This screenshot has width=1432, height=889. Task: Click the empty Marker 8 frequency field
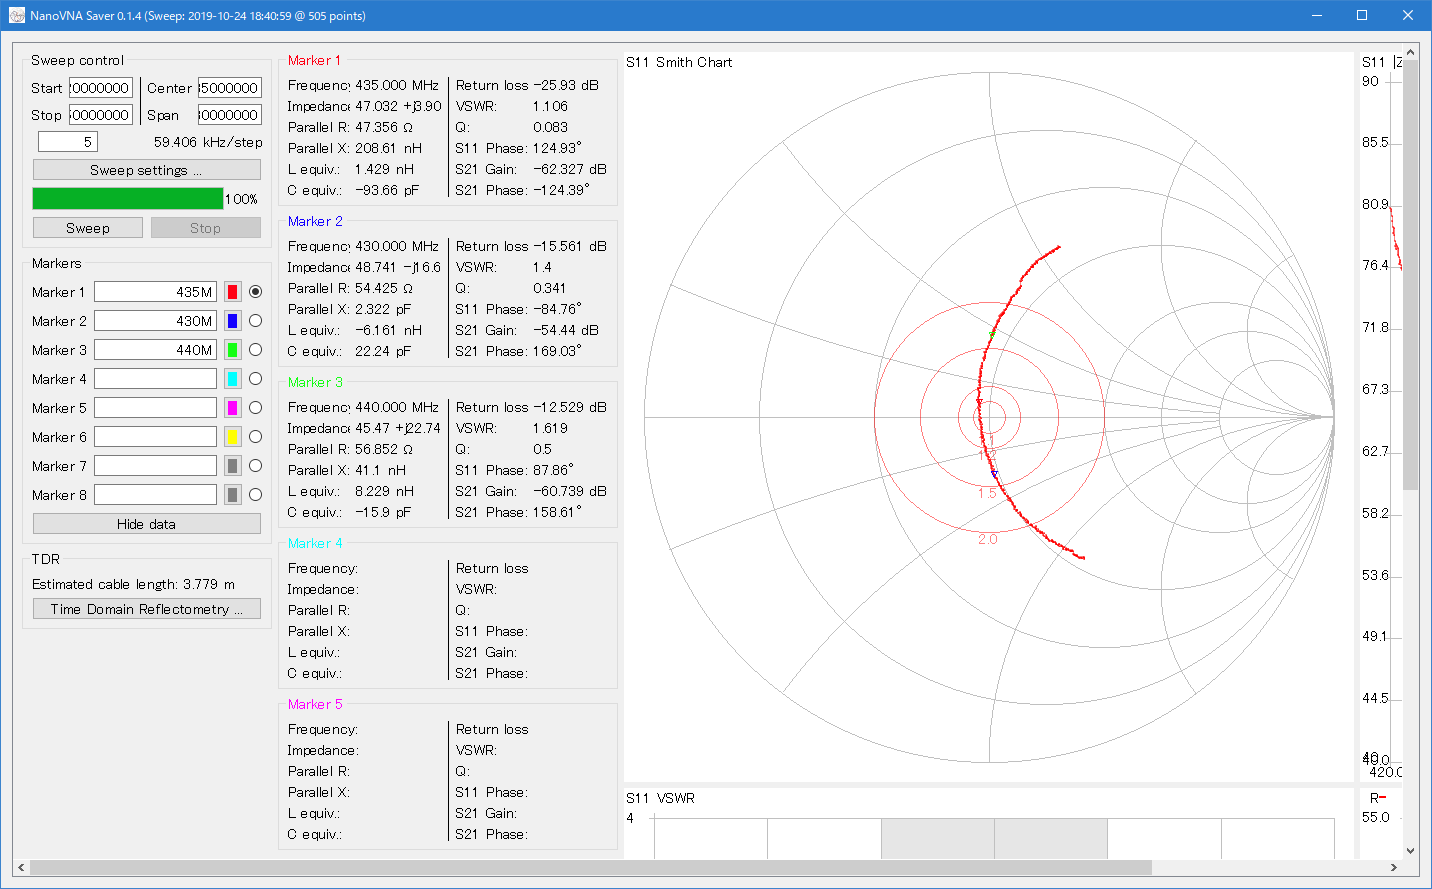(155, 495)
